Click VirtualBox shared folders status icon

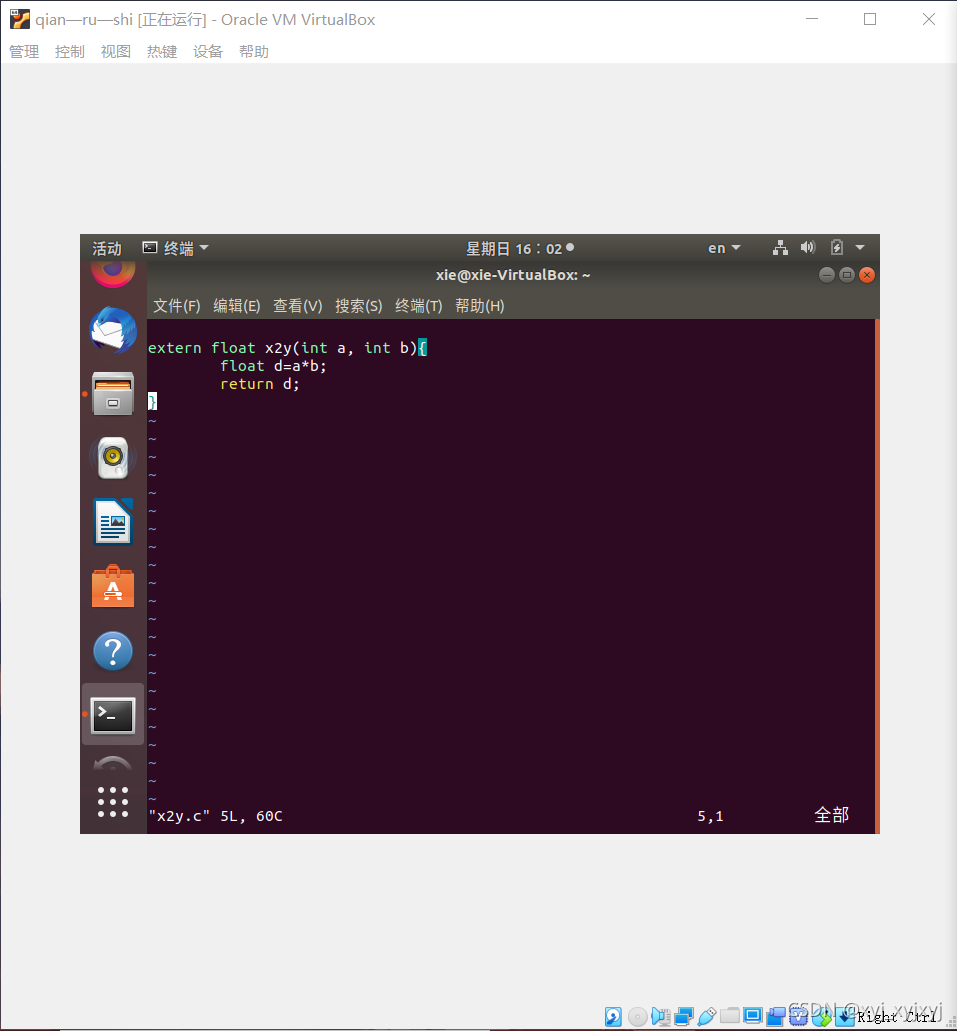pos(730,1017)
